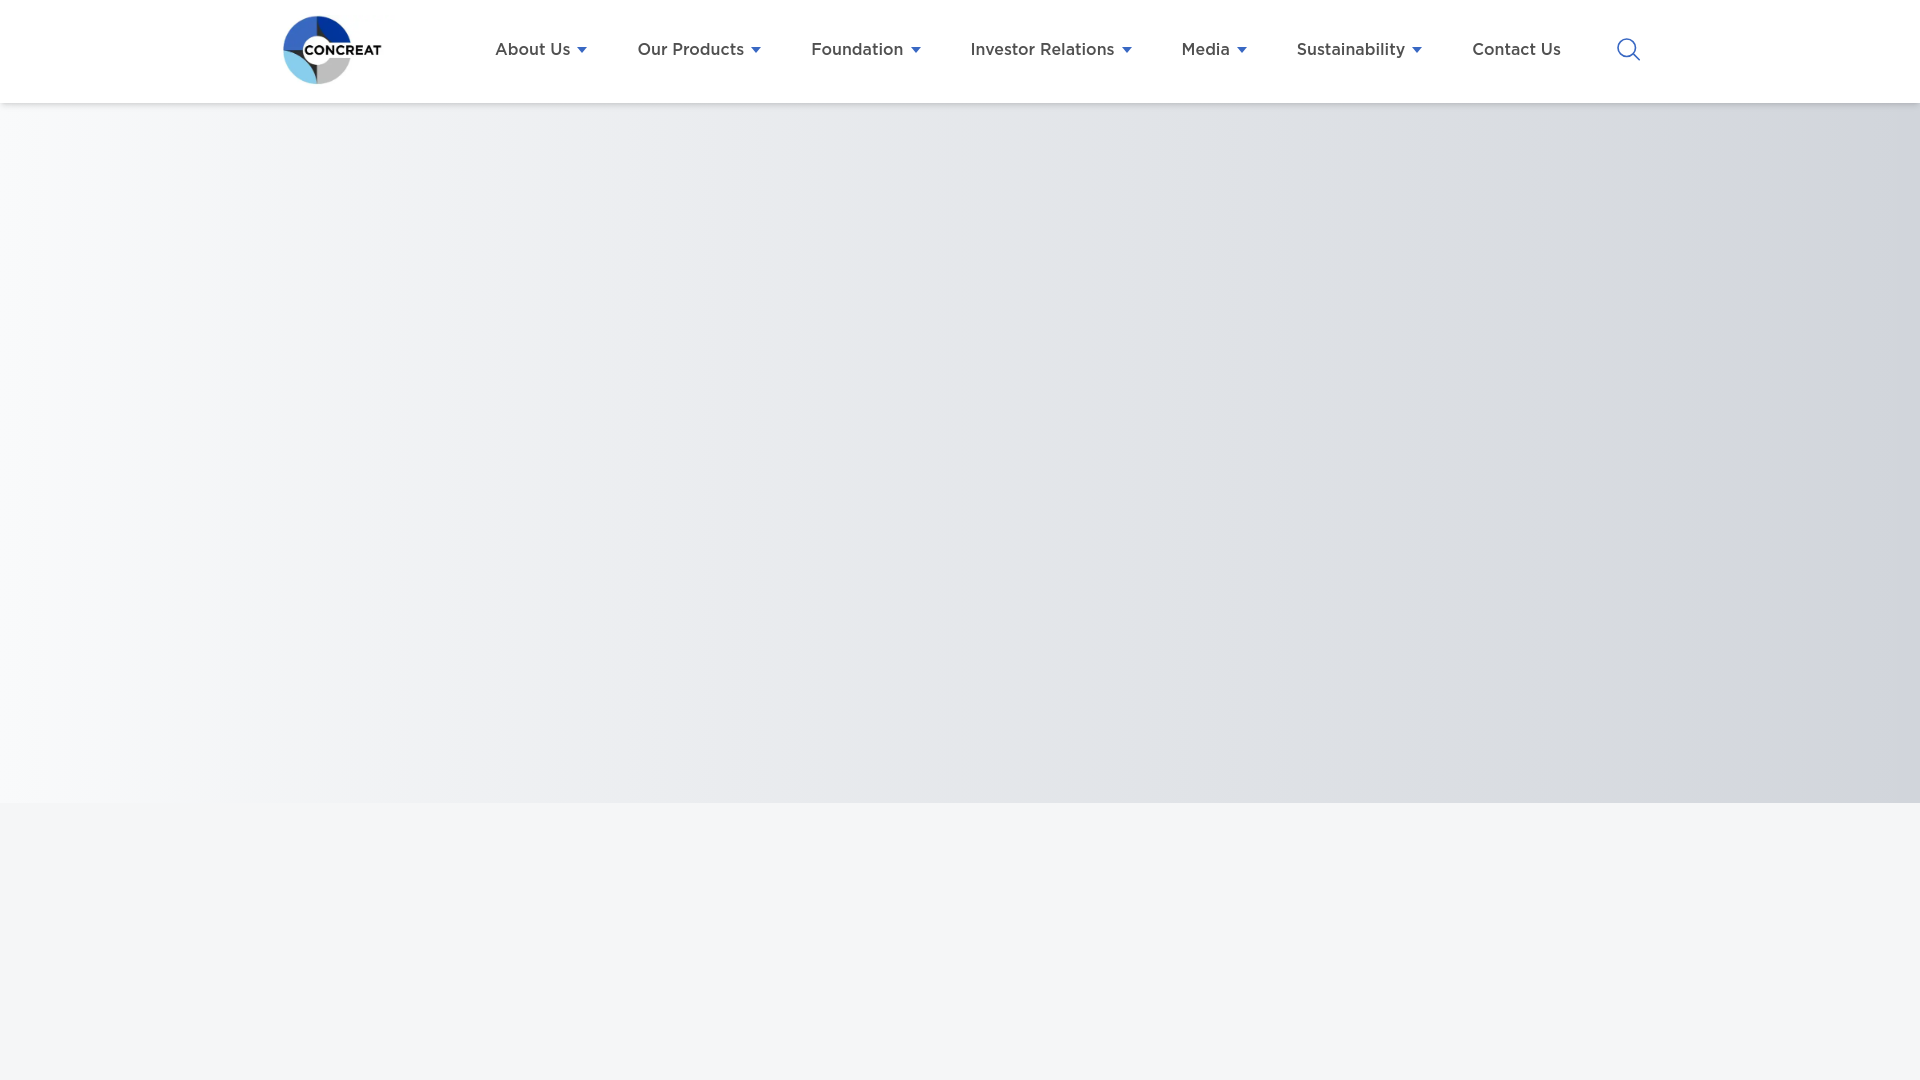Select Investor Relations menu label
Viewport: 1920px width, 1080px height.
click(1042, 50)
